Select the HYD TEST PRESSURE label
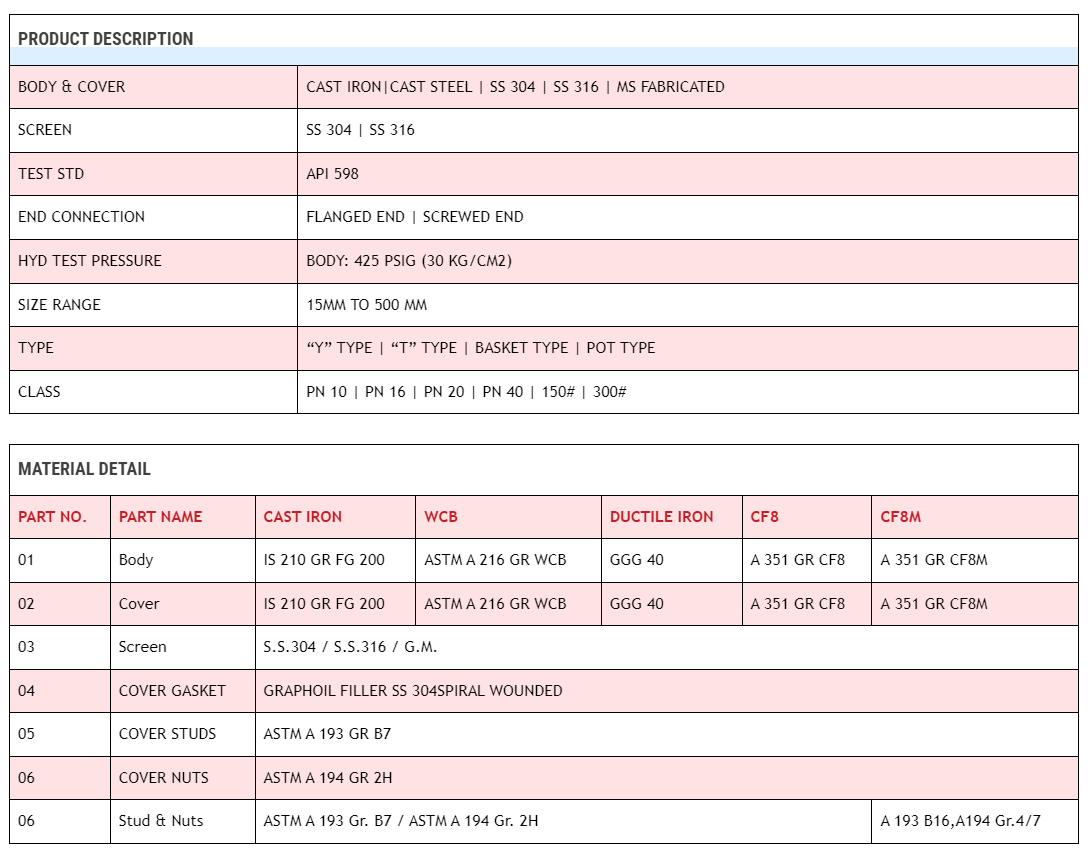 90,261
